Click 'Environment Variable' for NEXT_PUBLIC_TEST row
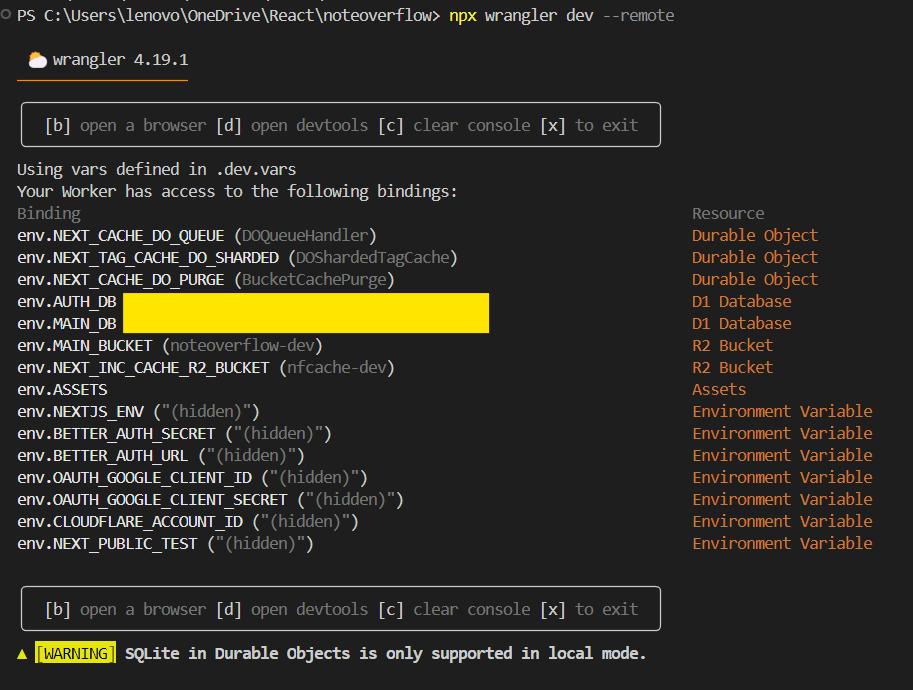The image size is (913, 690). [782, 544]
